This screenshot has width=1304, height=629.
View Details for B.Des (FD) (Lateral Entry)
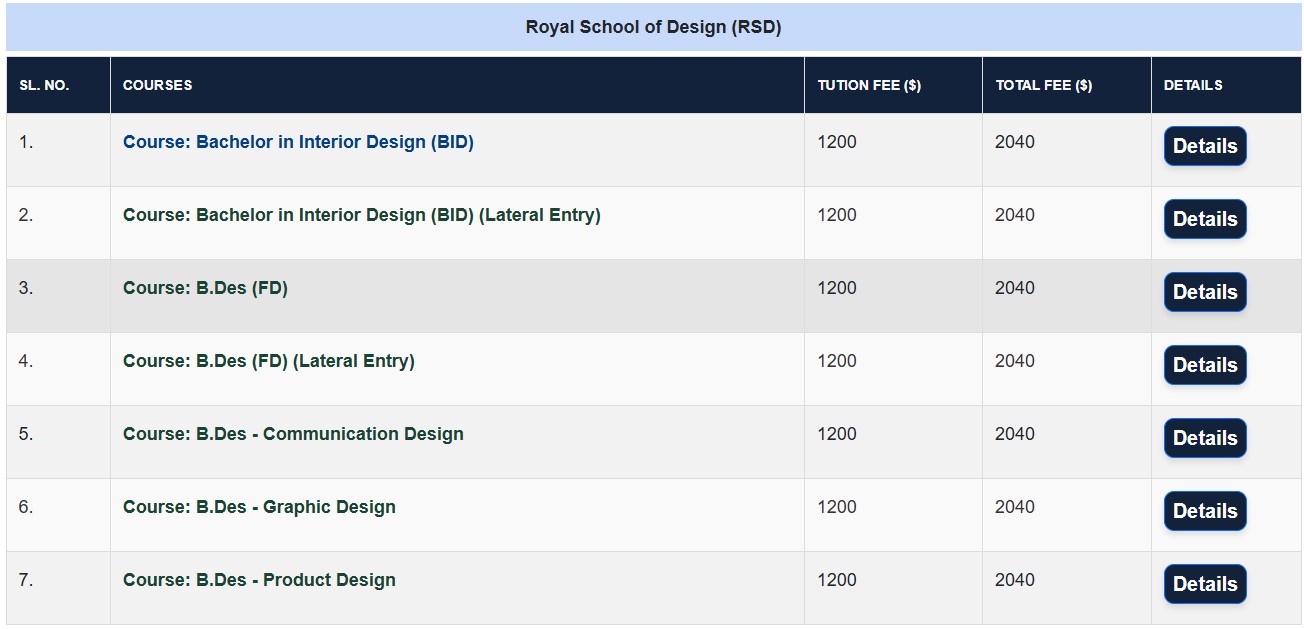1205,365
